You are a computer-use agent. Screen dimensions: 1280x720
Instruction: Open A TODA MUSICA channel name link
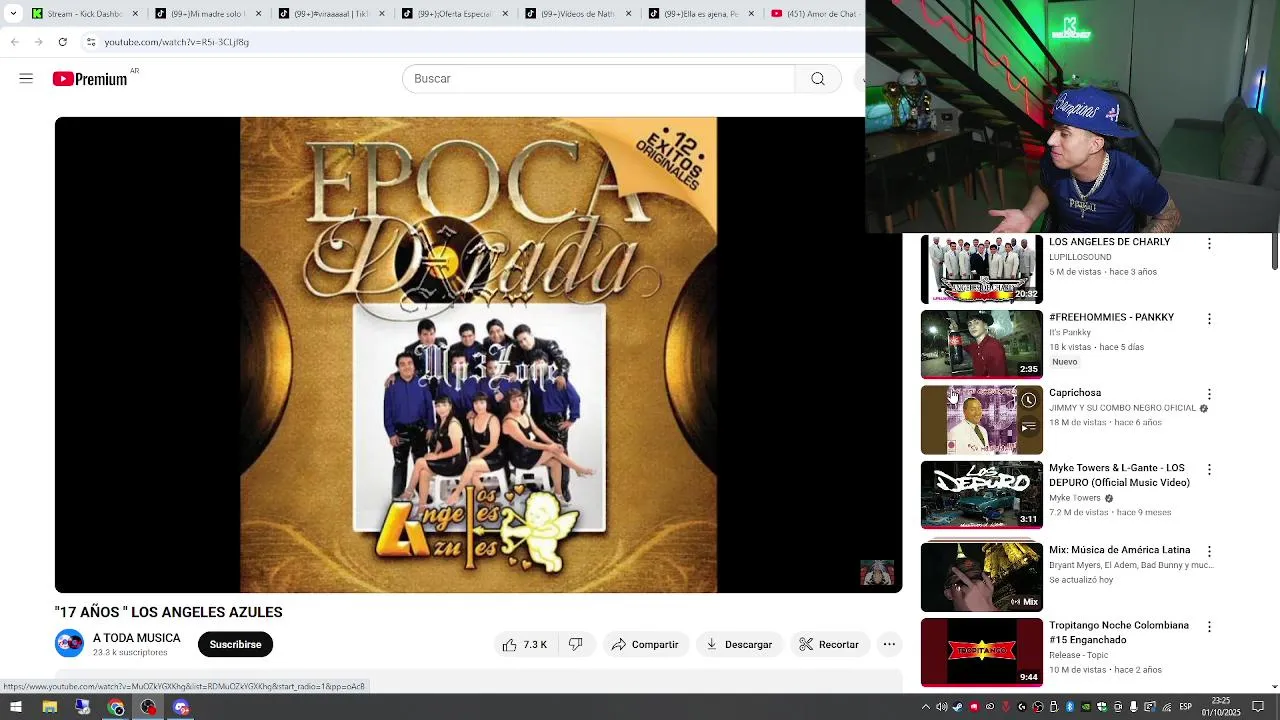point(137,638)
